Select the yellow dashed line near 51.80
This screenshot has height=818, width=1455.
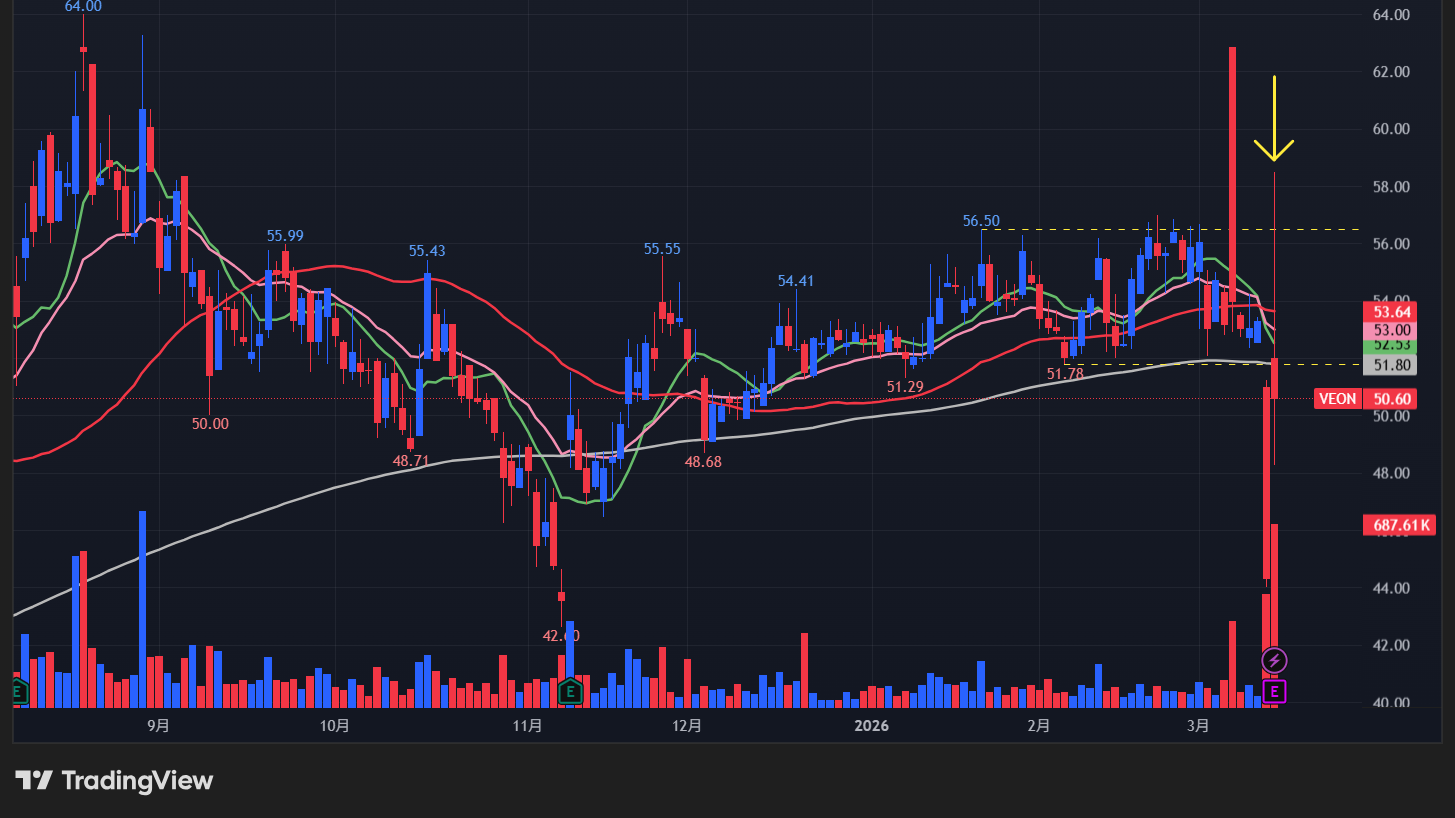pos(1150,363)
